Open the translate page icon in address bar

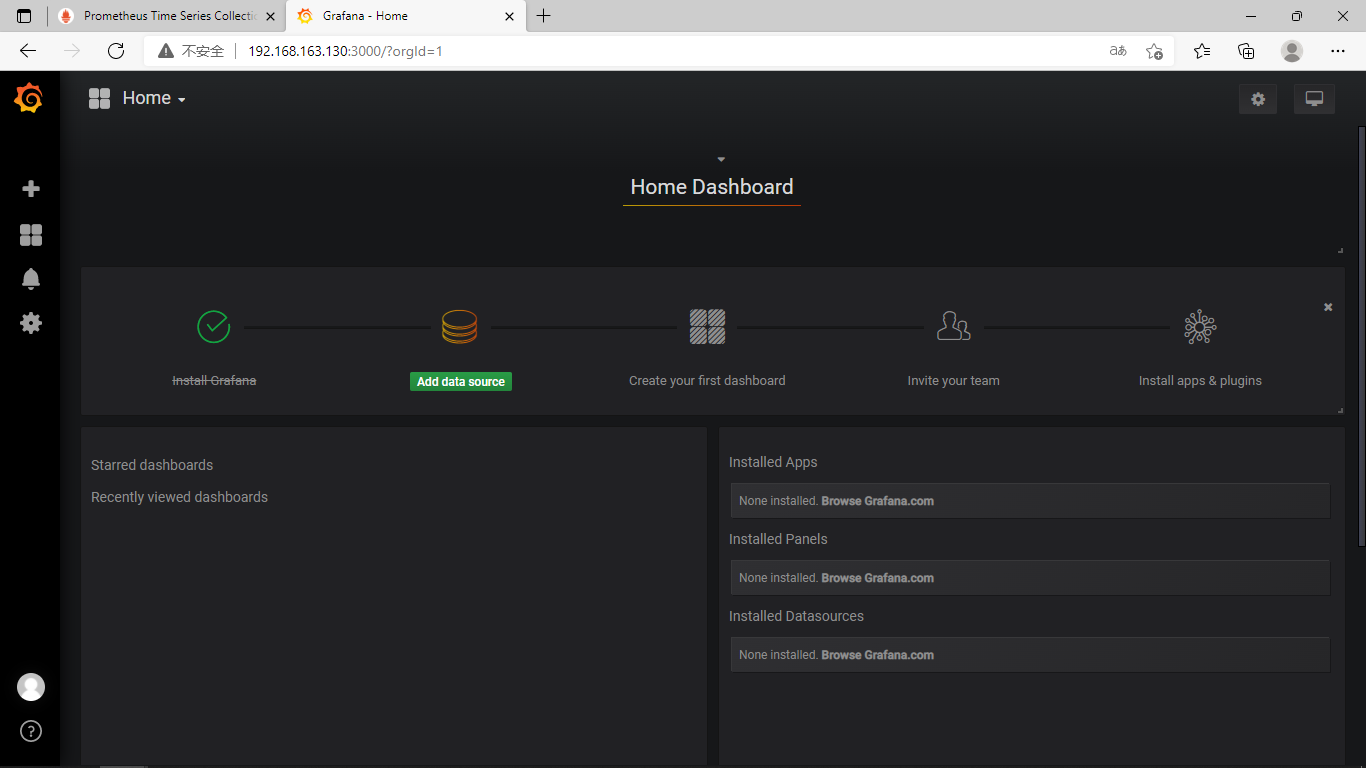click(x=1118, y=51)
